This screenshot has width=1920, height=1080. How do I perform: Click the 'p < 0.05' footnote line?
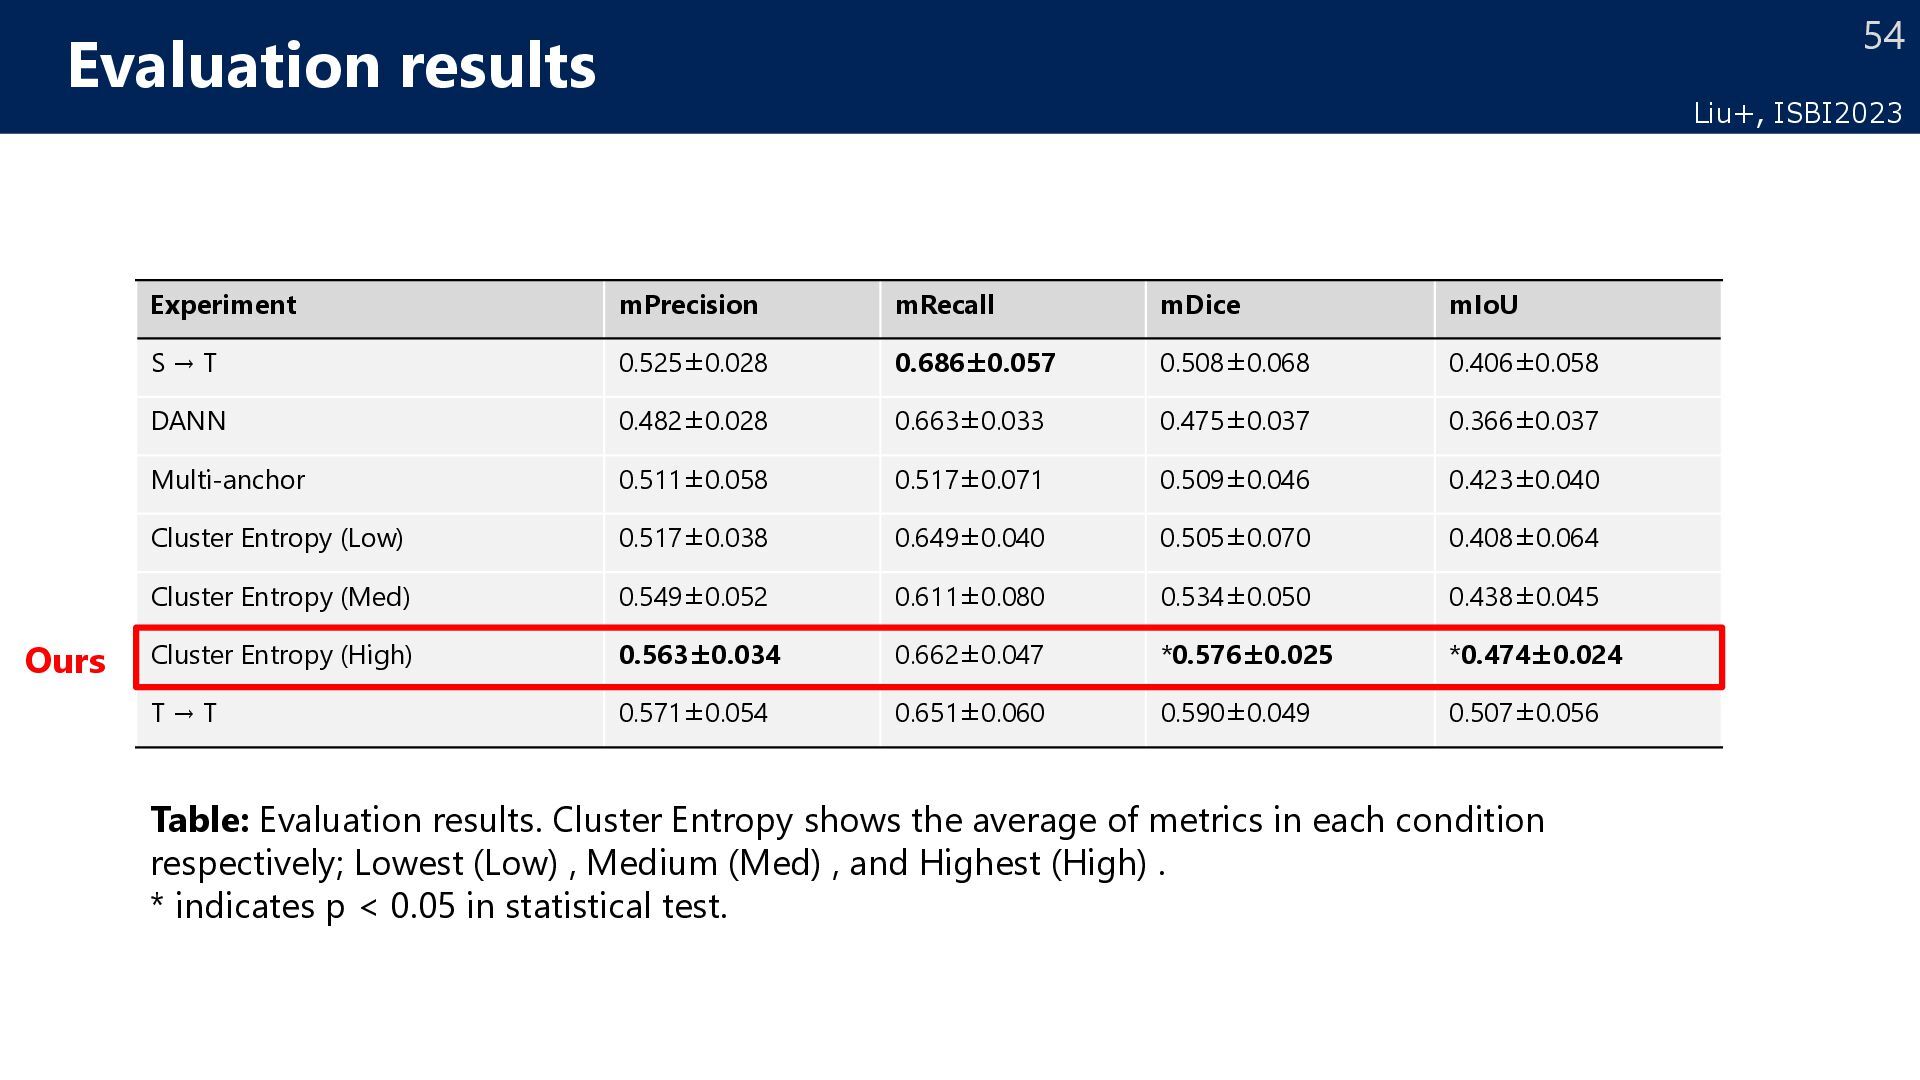(438, 906)
